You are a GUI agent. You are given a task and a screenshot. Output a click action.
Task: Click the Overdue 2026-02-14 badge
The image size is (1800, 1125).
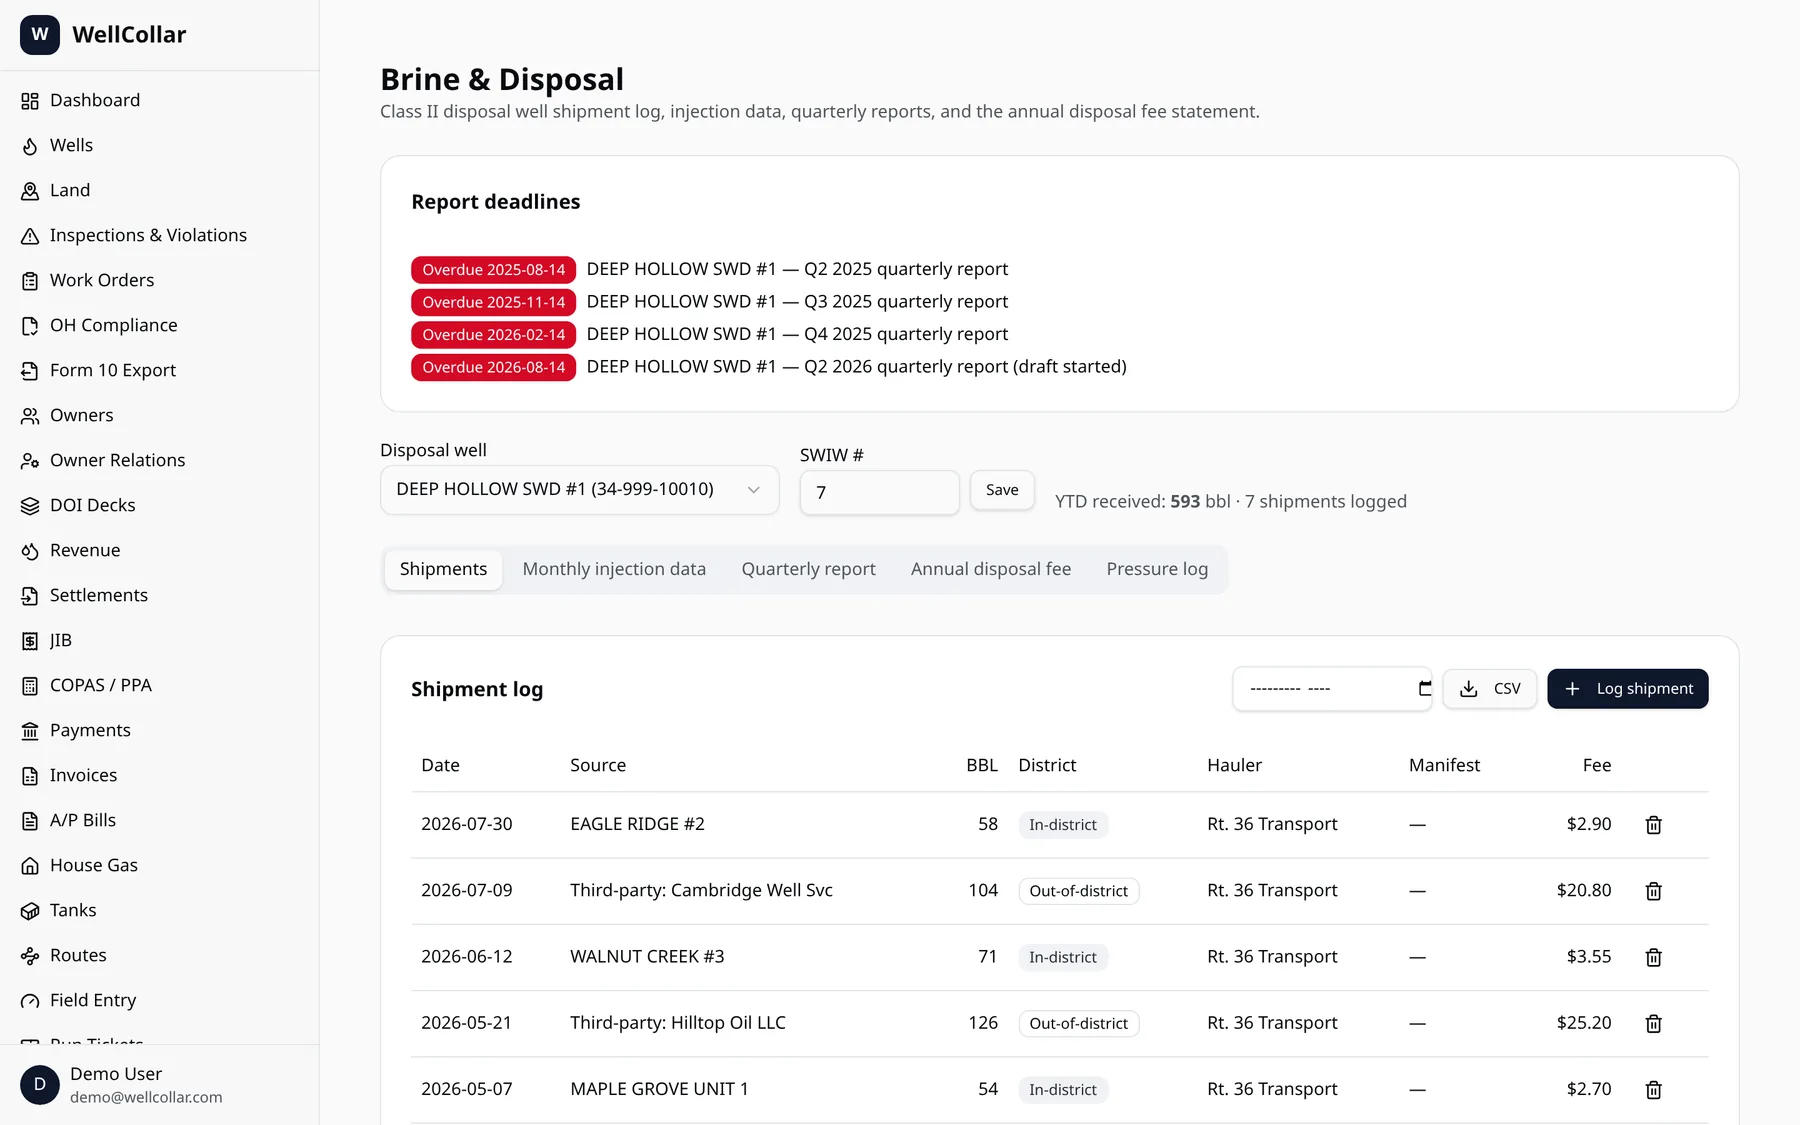click(x=493, y=335)
